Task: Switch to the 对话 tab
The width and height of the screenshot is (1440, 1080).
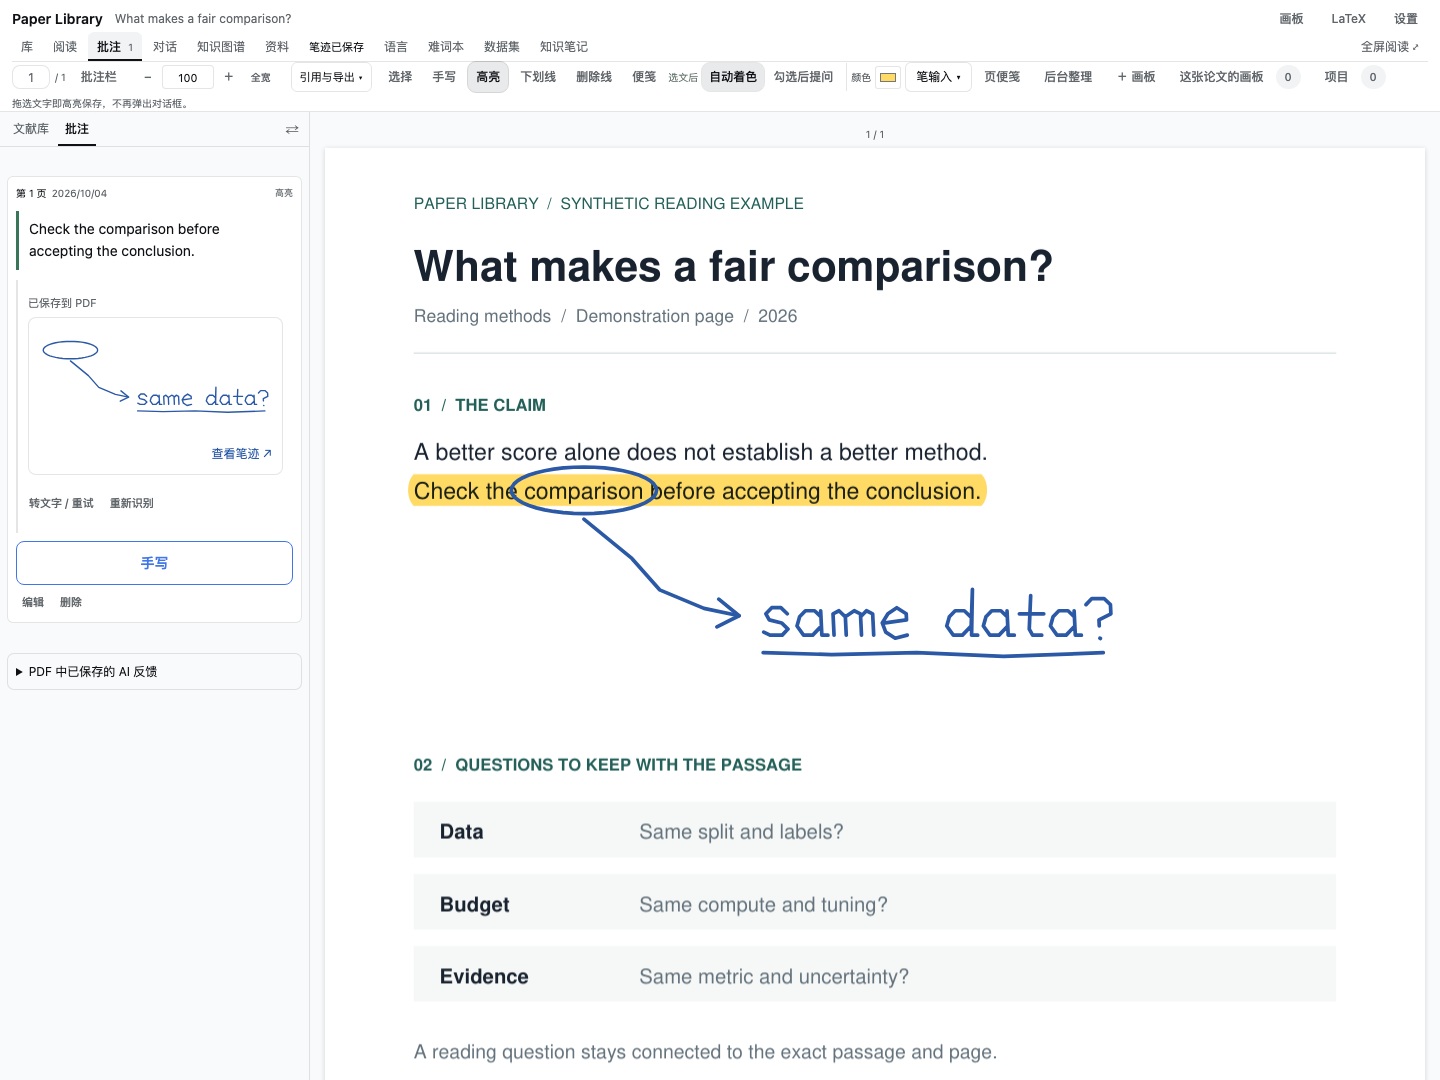Action: (165, 47)
